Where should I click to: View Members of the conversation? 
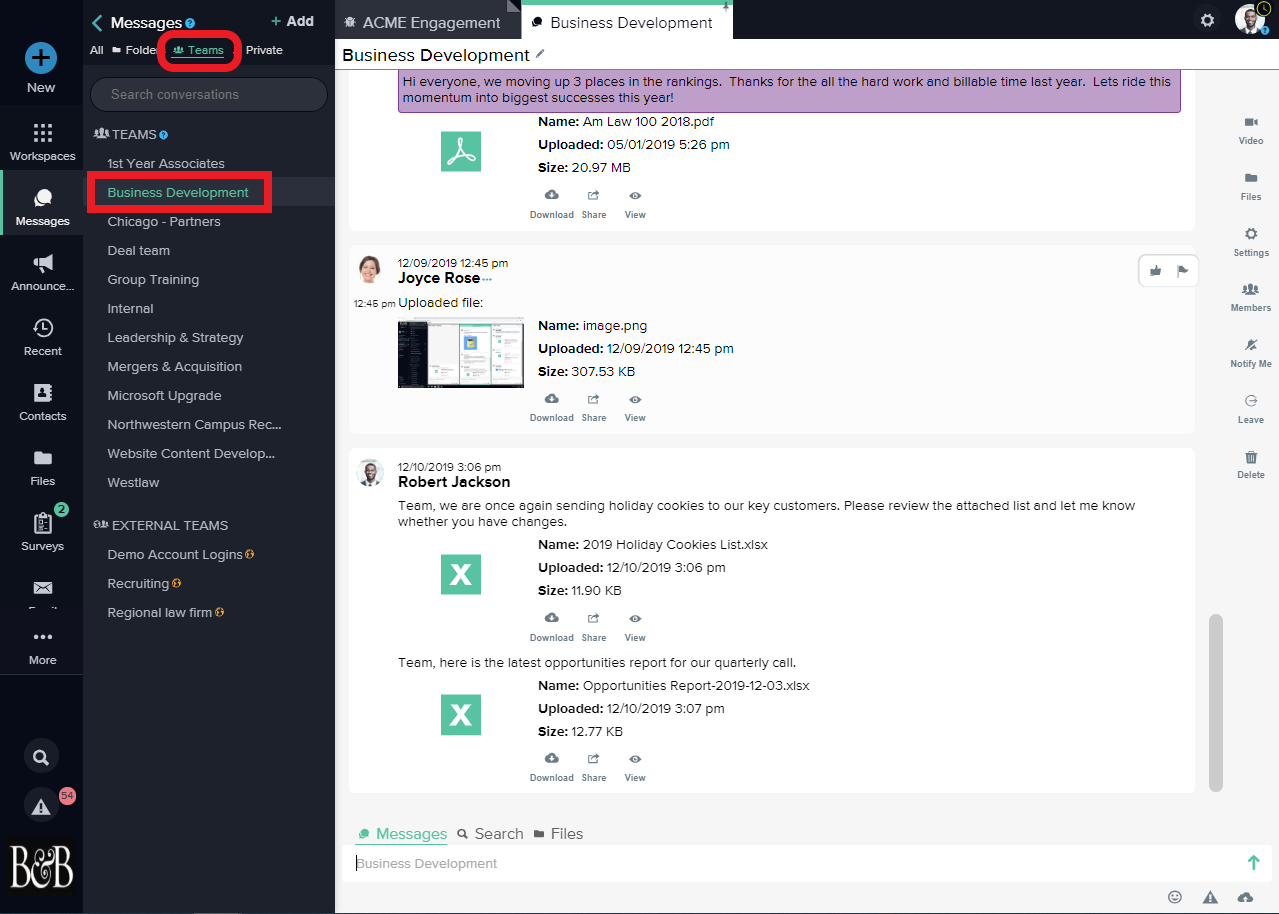tap(1251, 297)
